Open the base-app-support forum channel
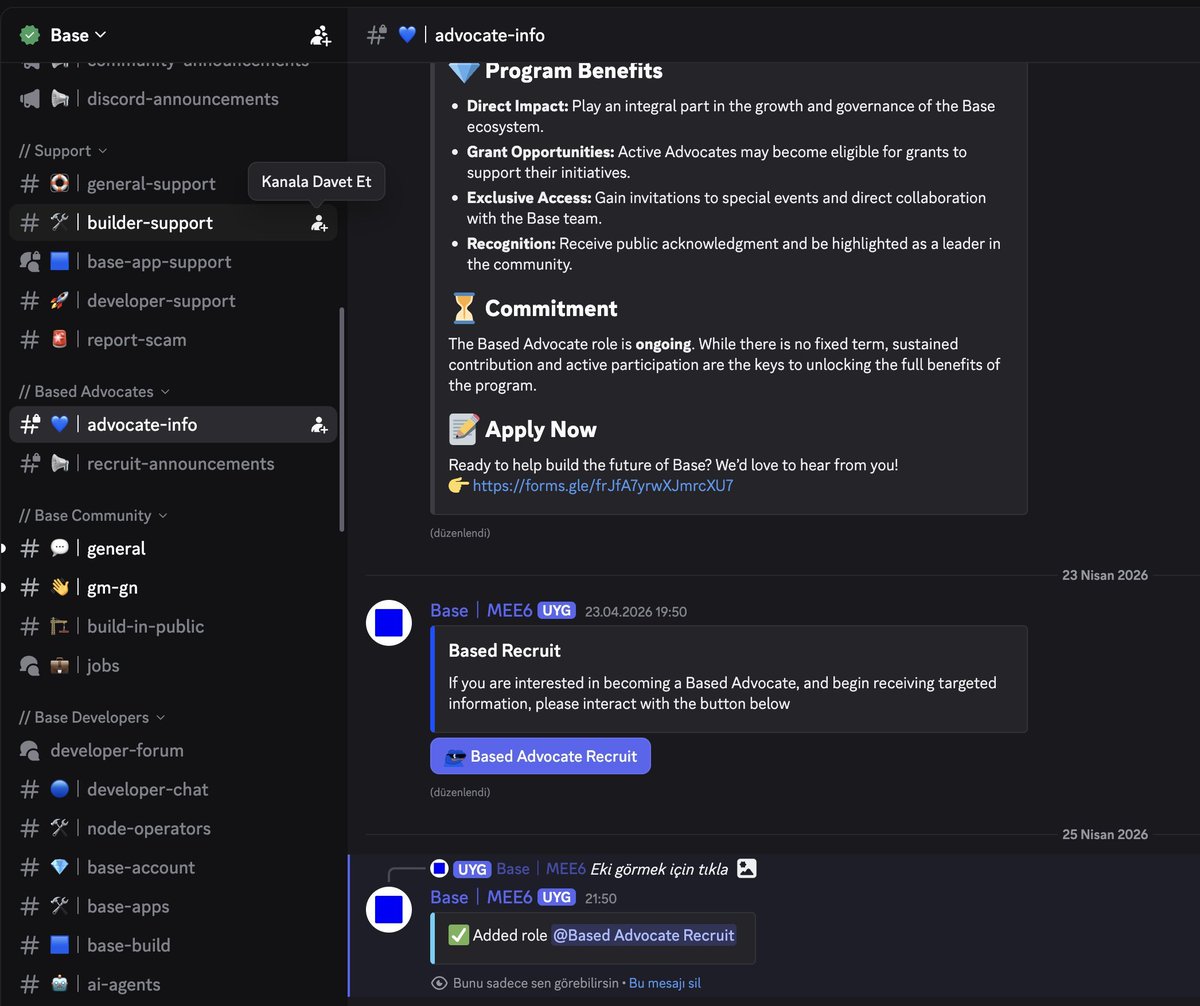Screen dimensions: 1200x1006 (x=173, y=262)
